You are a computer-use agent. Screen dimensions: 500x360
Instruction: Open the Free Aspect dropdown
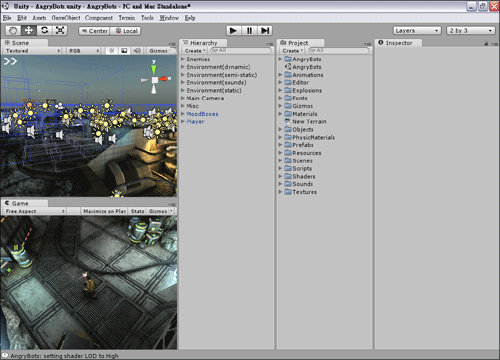(x=34, y=211)
